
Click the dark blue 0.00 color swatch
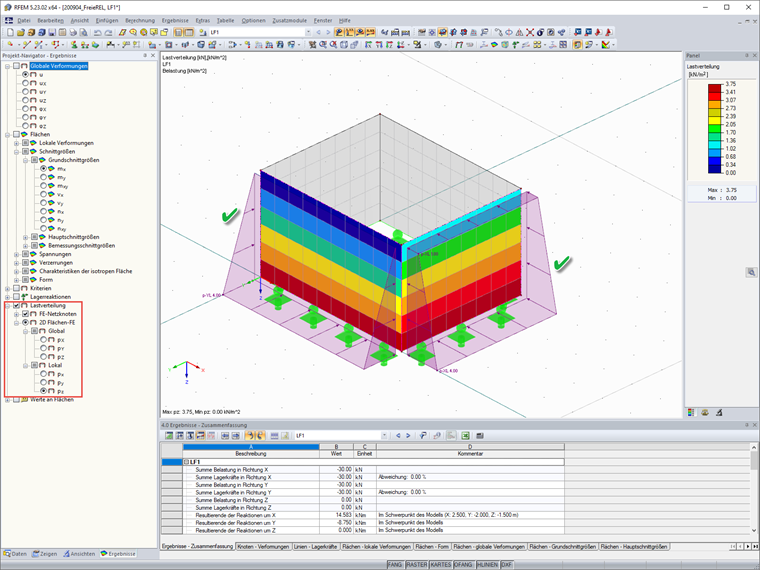pos(715,169)
